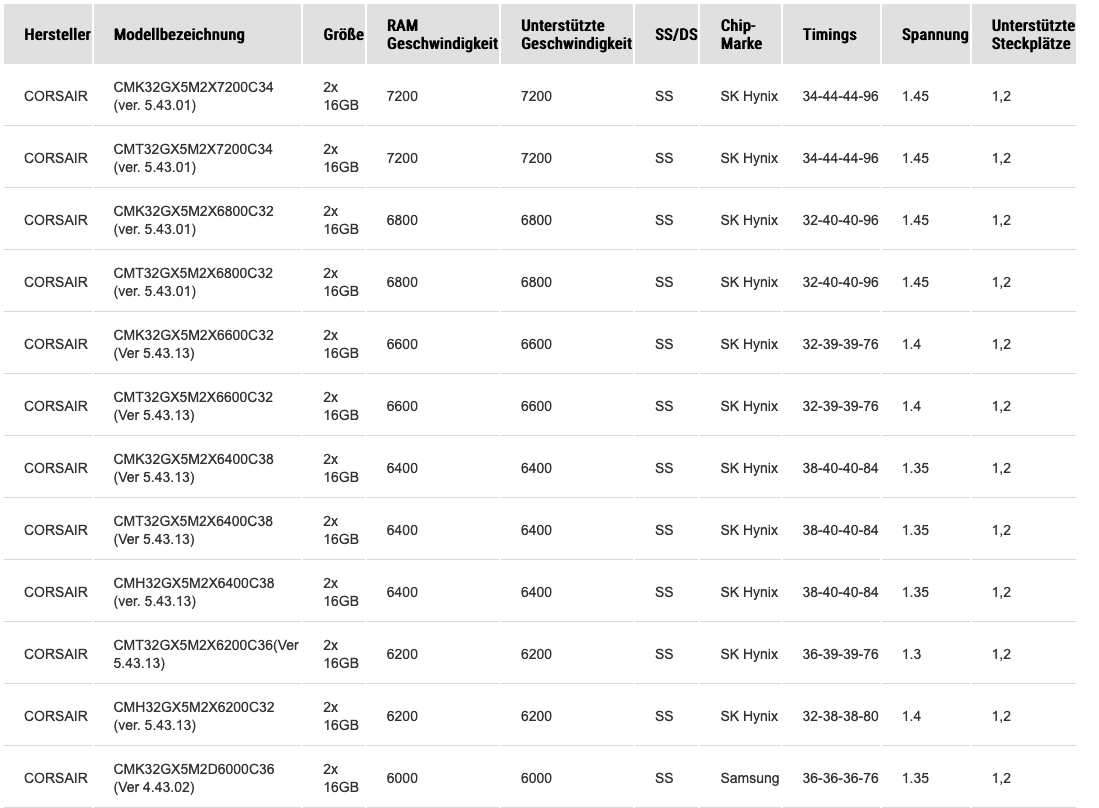Click SS in the CMK32GX5M2D6000C36 row
Image resolution: width=1099 pixels, height=808 pixels.
[x=664, y=778]
